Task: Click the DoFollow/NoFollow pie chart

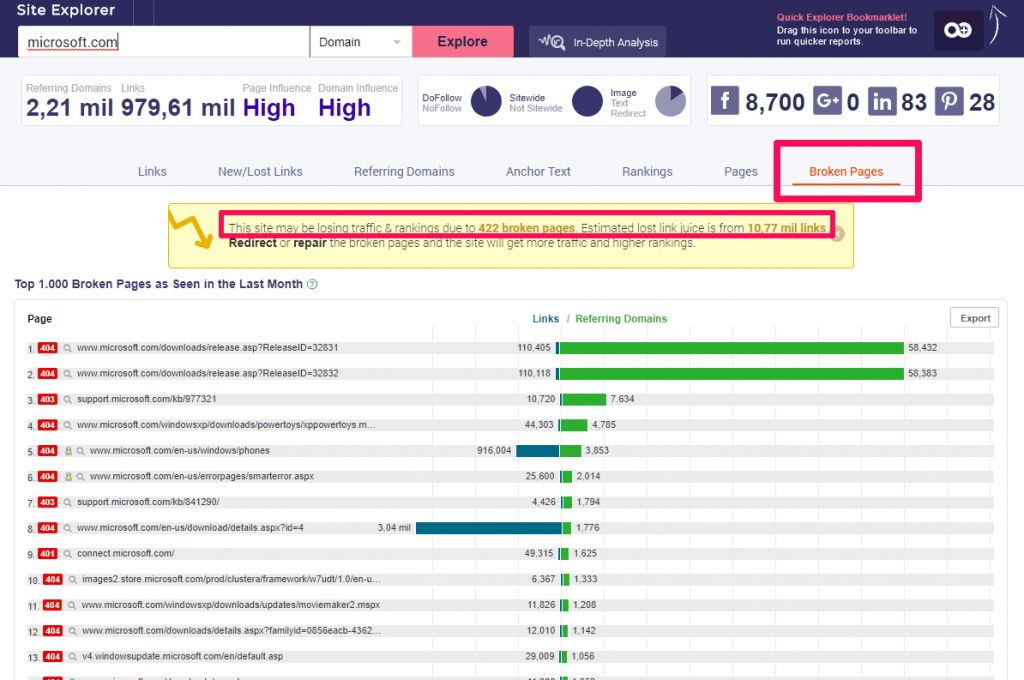Action: 486,101
